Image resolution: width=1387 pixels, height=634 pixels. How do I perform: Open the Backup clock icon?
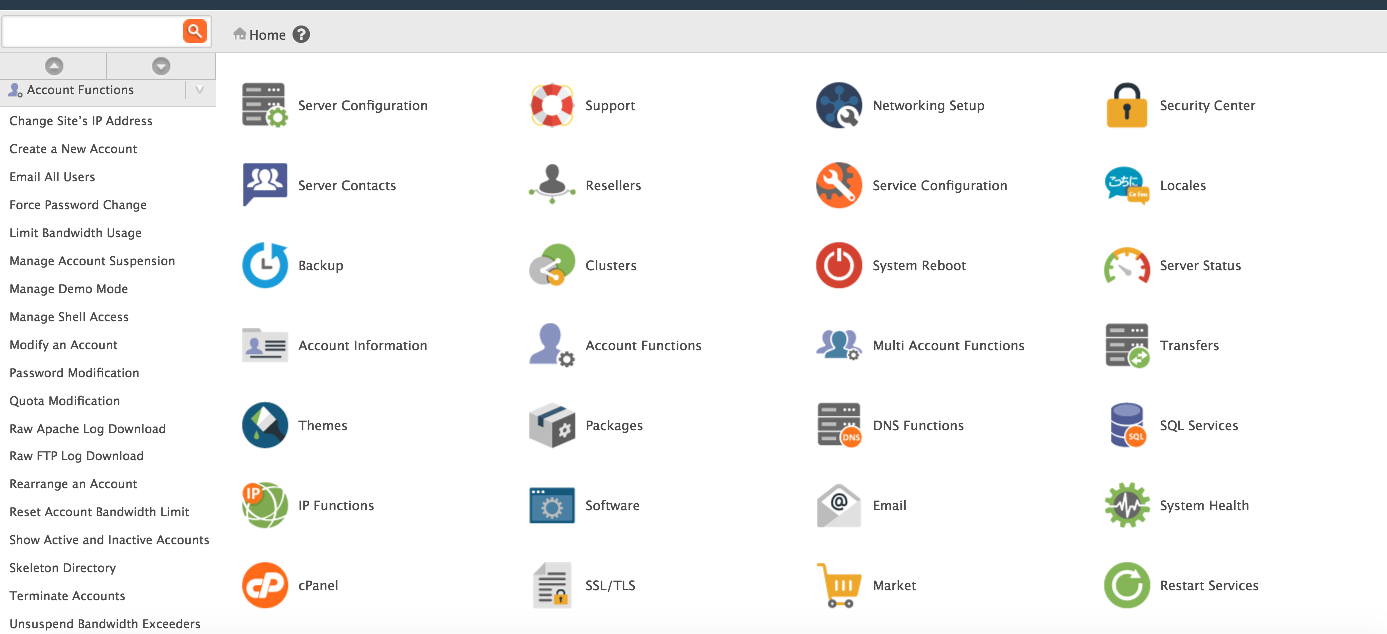coord(264,265)
